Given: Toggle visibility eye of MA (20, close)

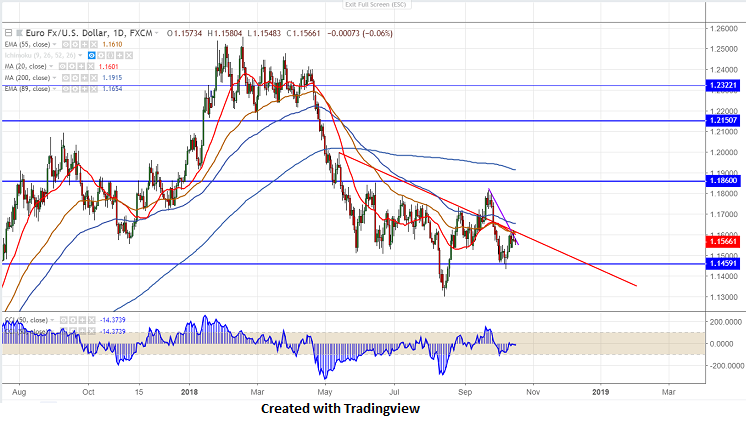Looking at the screenshot, I should [62, 67].
